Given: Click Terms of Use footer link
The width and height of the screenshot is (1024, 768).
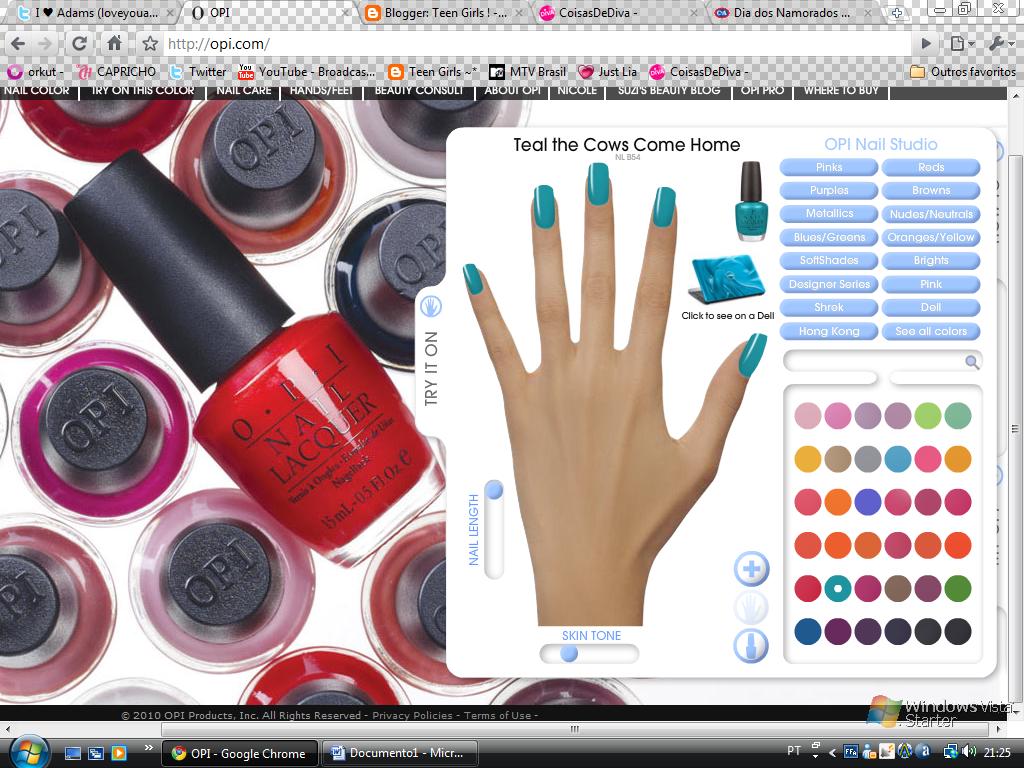Looking at the screenshot, I should point(498,715).
